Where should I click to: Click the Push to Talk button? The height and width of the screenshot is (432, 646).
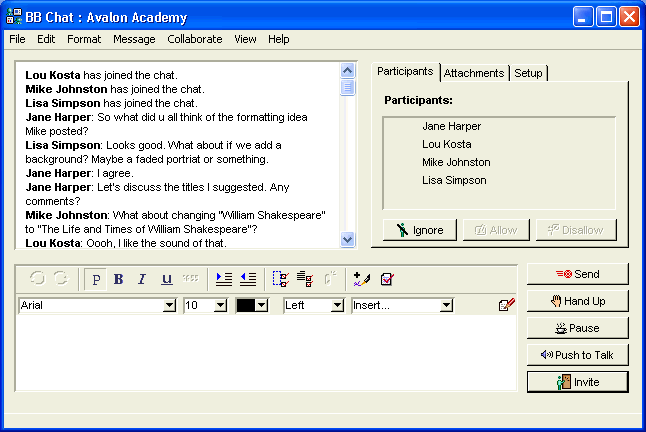click(577, 354)
